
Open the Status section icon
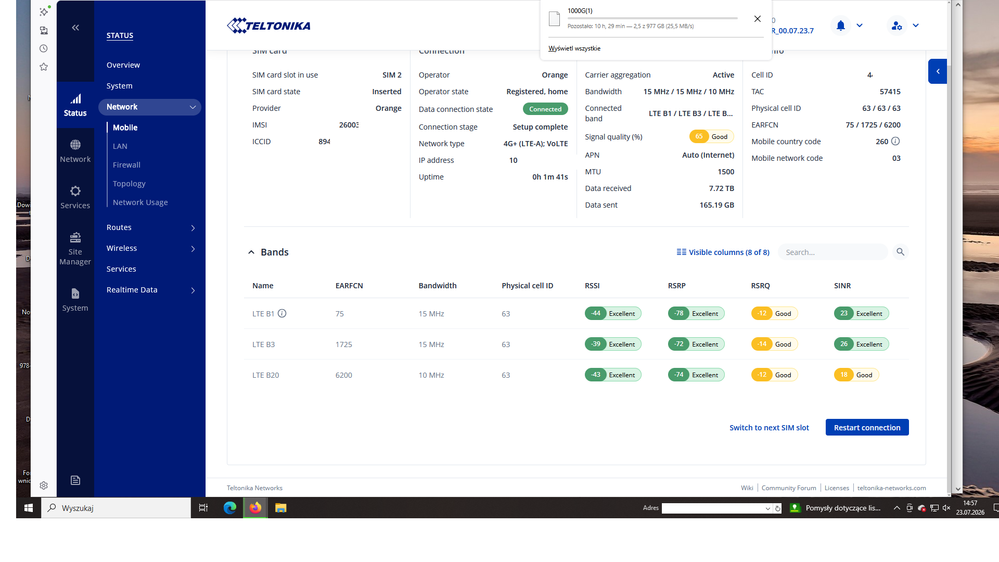[75, 105]
